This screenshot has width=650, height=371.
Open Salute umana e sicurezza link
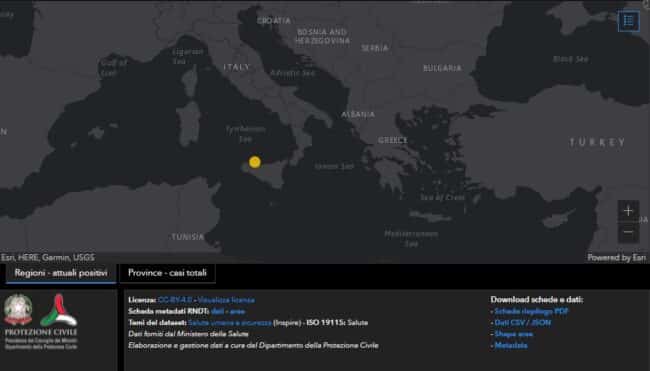point(230,323)
